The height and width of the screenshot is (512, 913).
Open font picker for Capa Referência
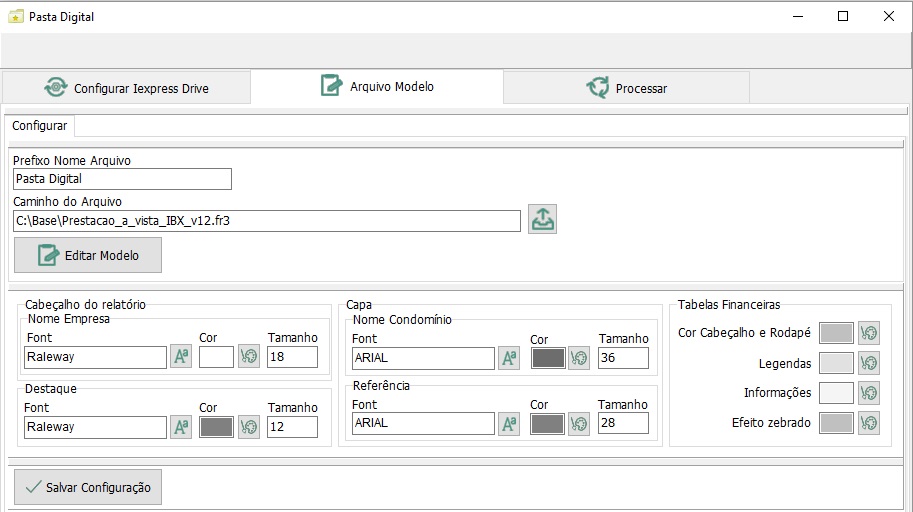(x=509, y=423)
